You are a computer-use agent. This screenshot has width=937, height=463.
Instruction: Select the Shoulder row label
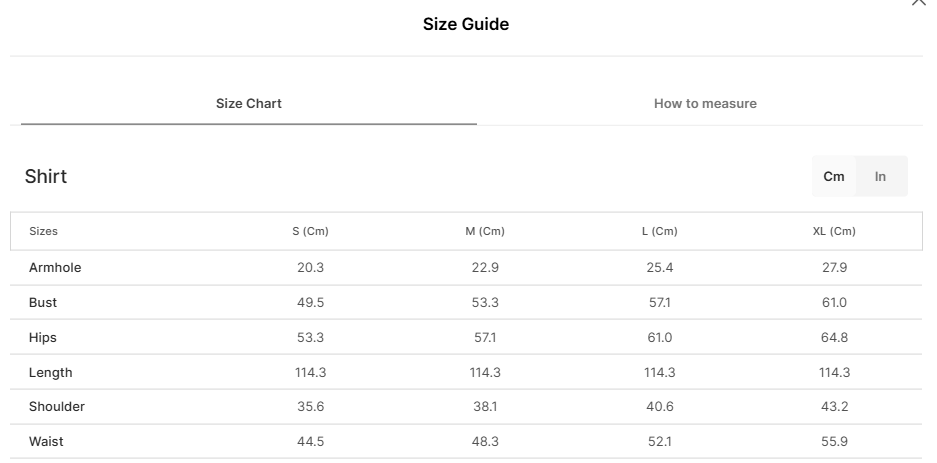pos(57,407)
